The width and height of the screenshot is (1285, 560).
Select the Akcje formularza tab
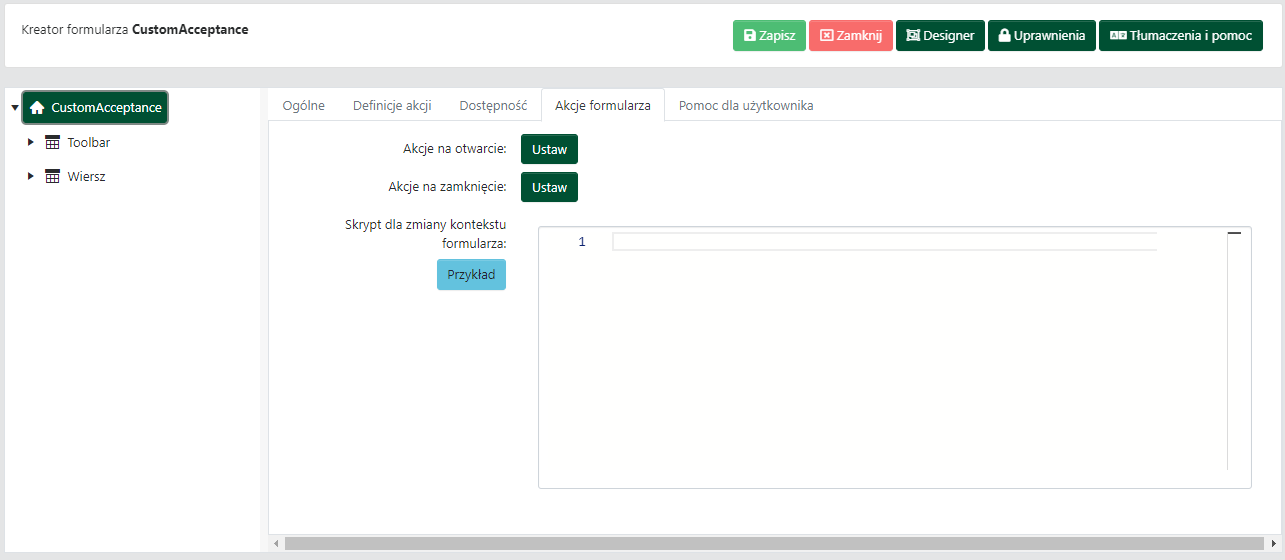[x=603, y=105]
